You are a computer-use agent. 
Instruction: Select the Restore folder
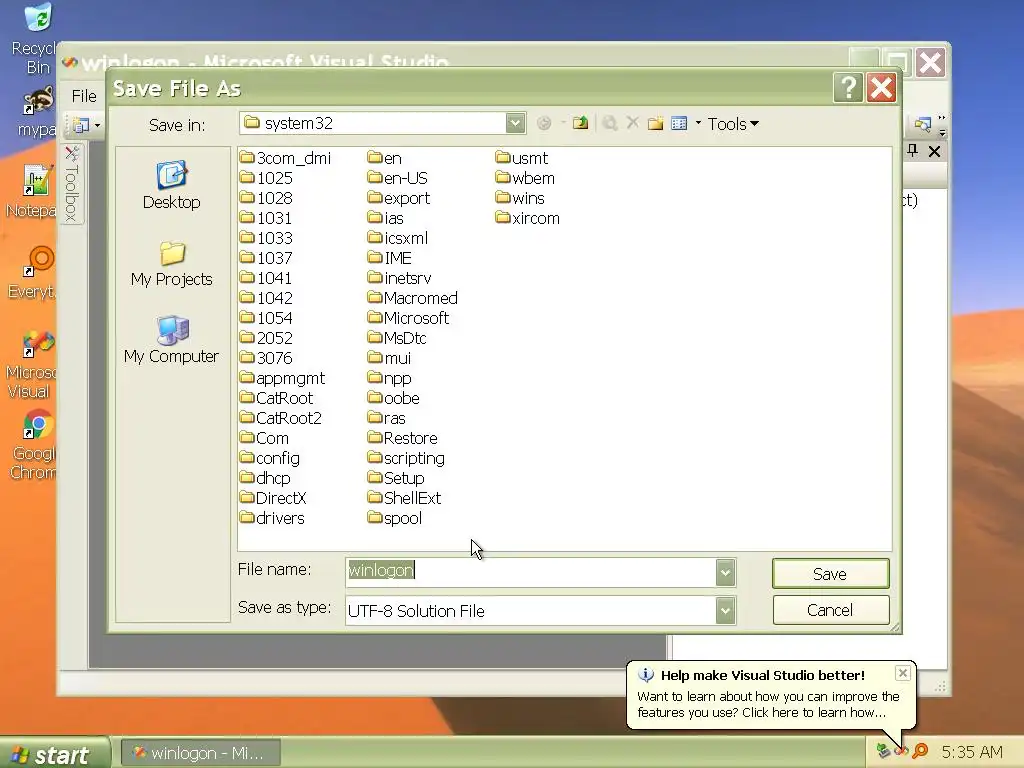coord(403,438)
